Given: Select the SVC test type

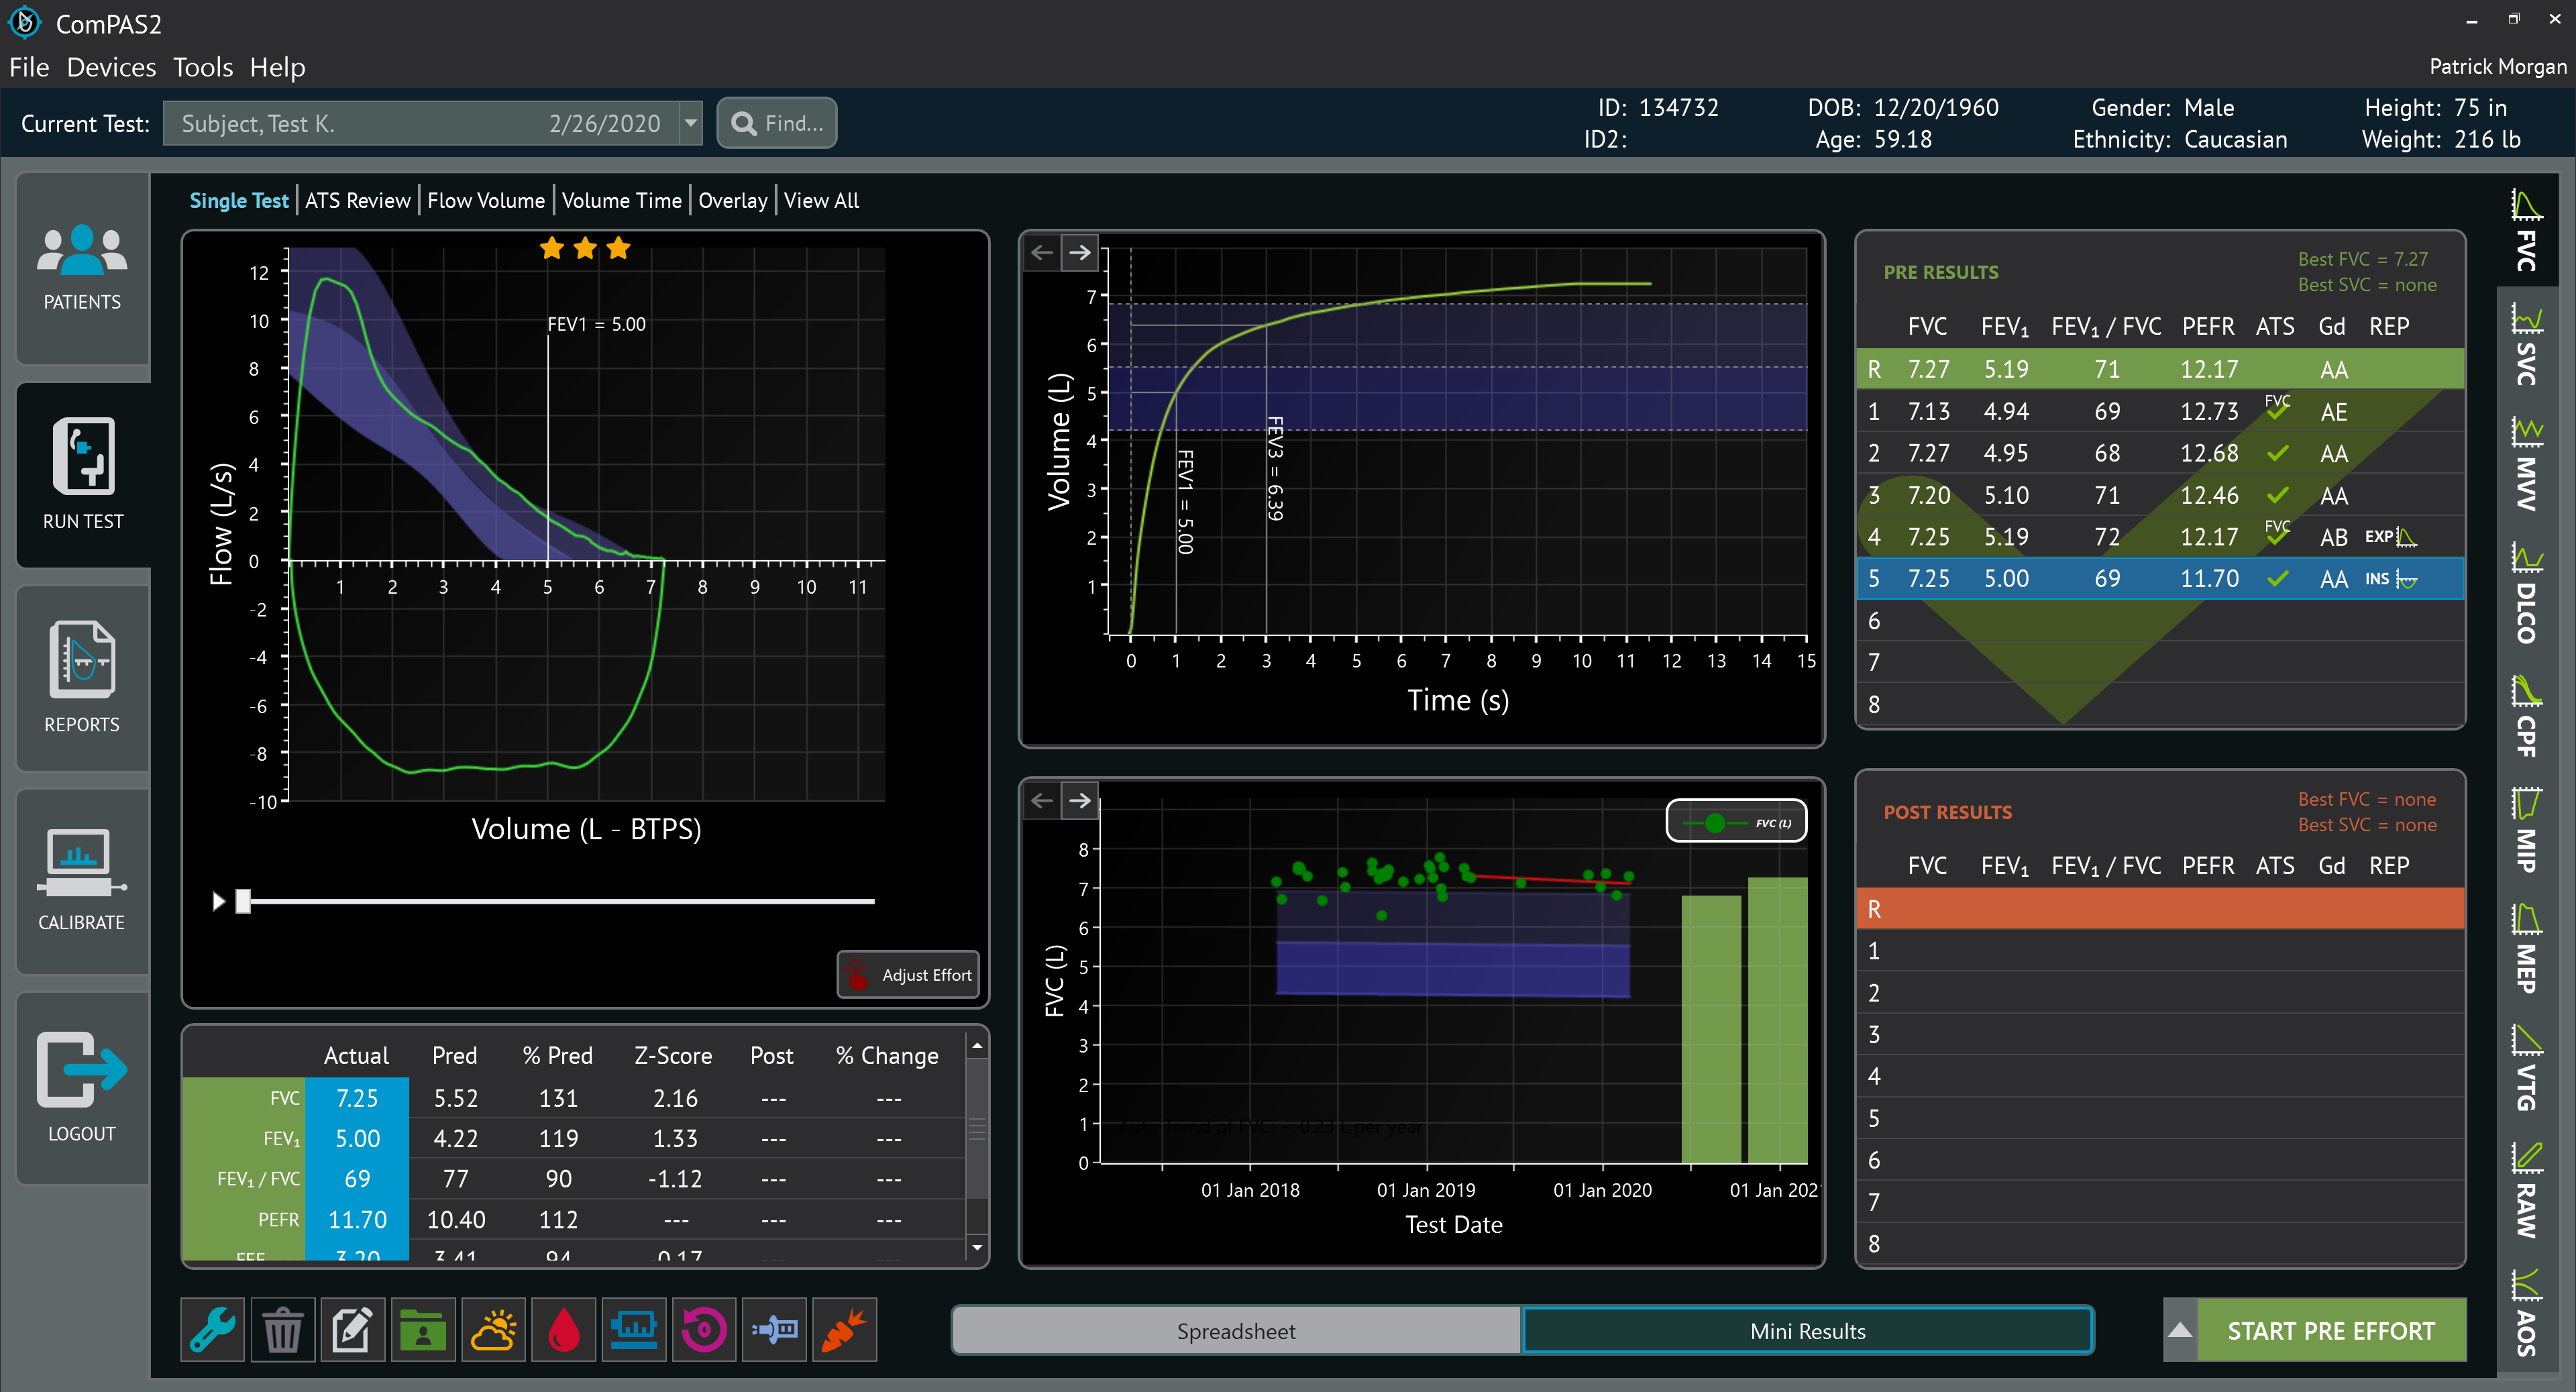Looking at the screenshot, I should click(x=2526, y=345).
